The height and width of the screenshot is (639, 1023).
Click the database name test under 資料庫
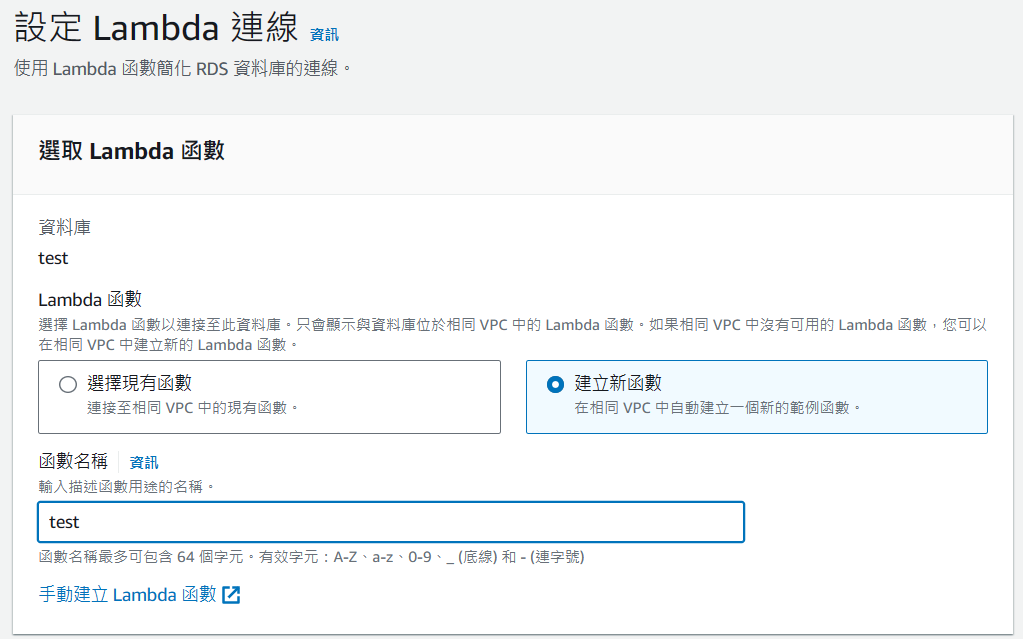[53, 258]
